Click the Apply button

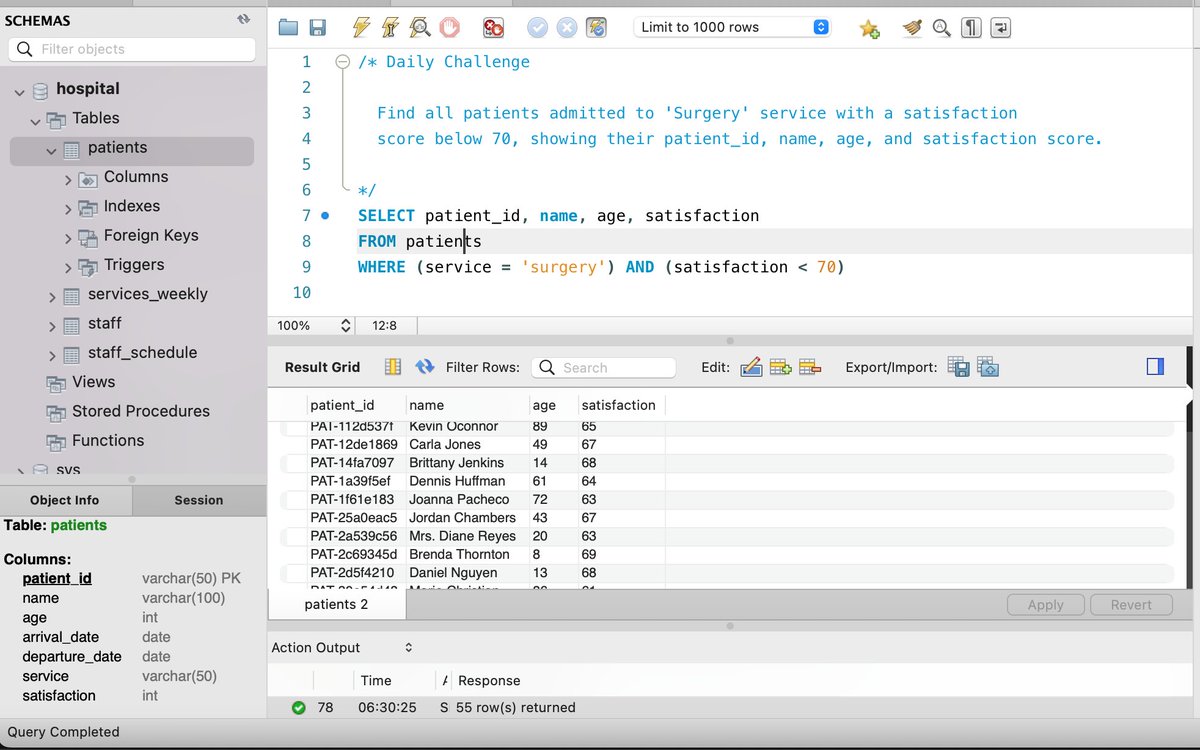pos(1045,605)
